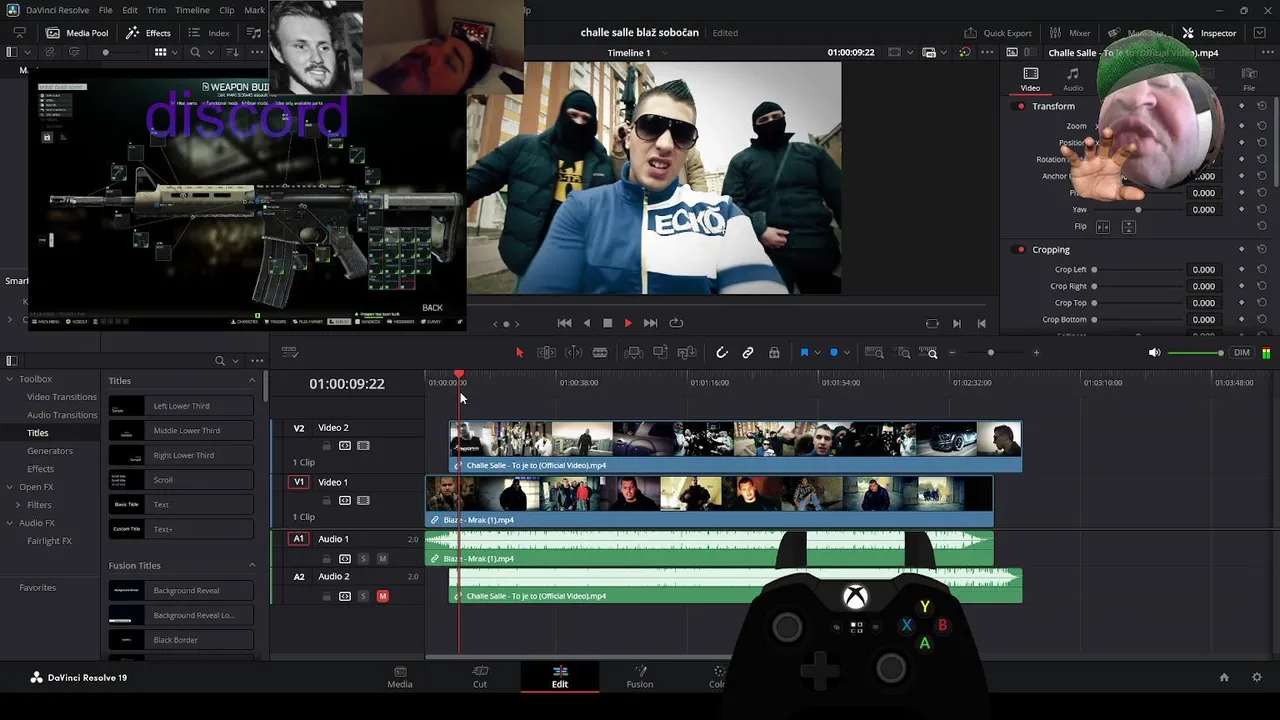This screenshot has width=1280, height=720.
Task: Mute monitoring with the speaker icon
Action: pos(1155,353)
